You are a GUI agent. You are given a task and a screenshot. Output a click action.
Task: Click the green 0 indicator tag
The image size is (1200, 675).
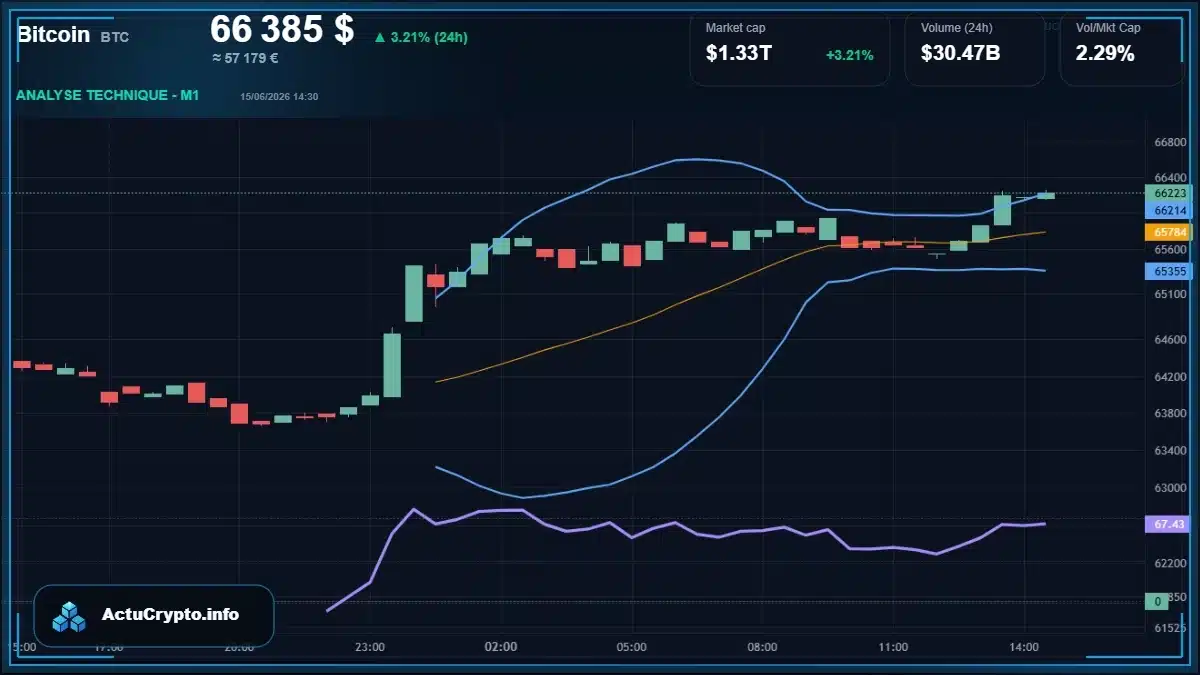[1157, 602]
